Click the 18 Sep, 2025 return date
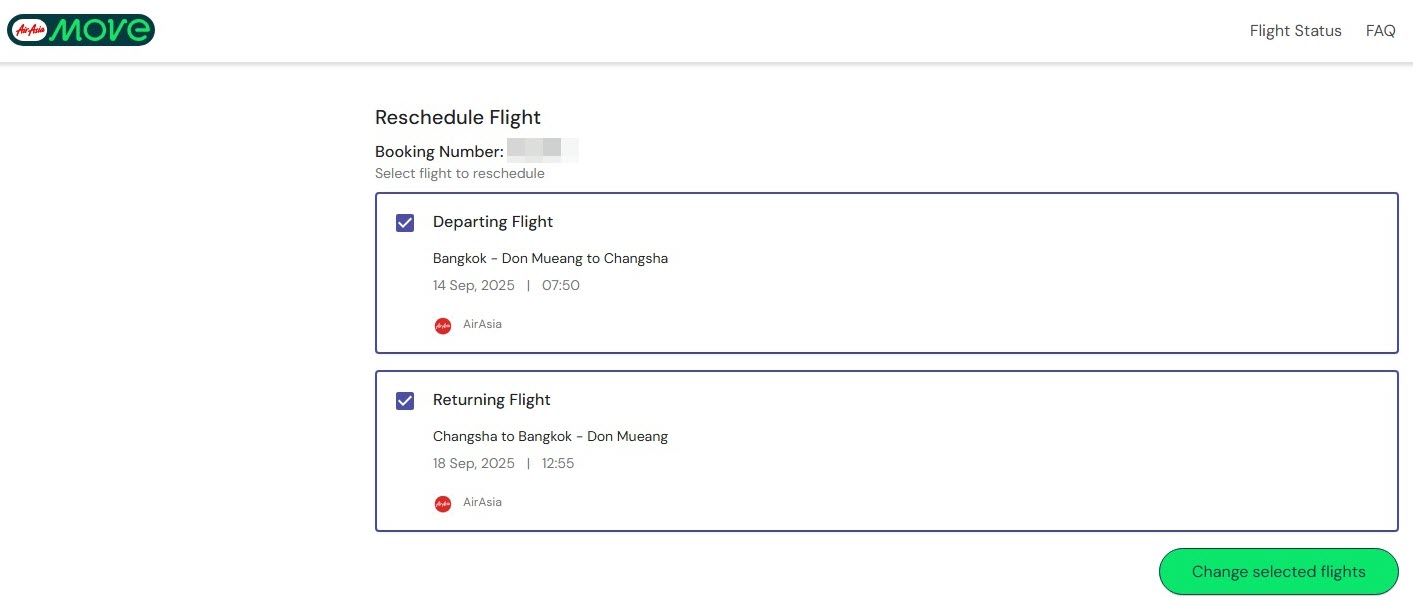The width and height of the screenshot is (1413, 607). click(x=473, y=463)
